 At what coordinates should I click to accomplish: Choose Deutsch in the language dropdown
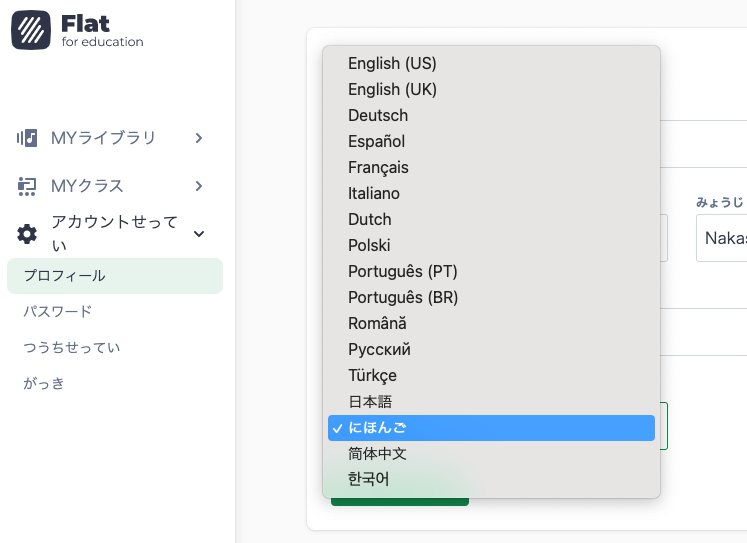378,116
